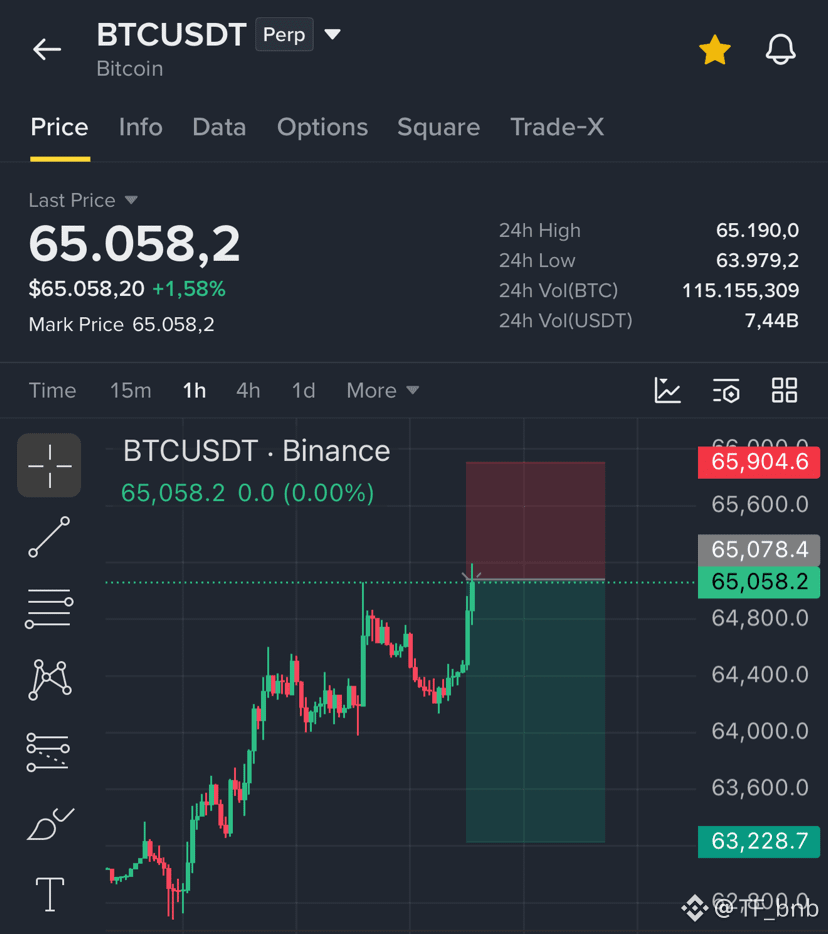The height and width of the screenshot is (934, 828).
Task: Click the BTCUSDT · Binance chart title
Action: coord(257,451)
